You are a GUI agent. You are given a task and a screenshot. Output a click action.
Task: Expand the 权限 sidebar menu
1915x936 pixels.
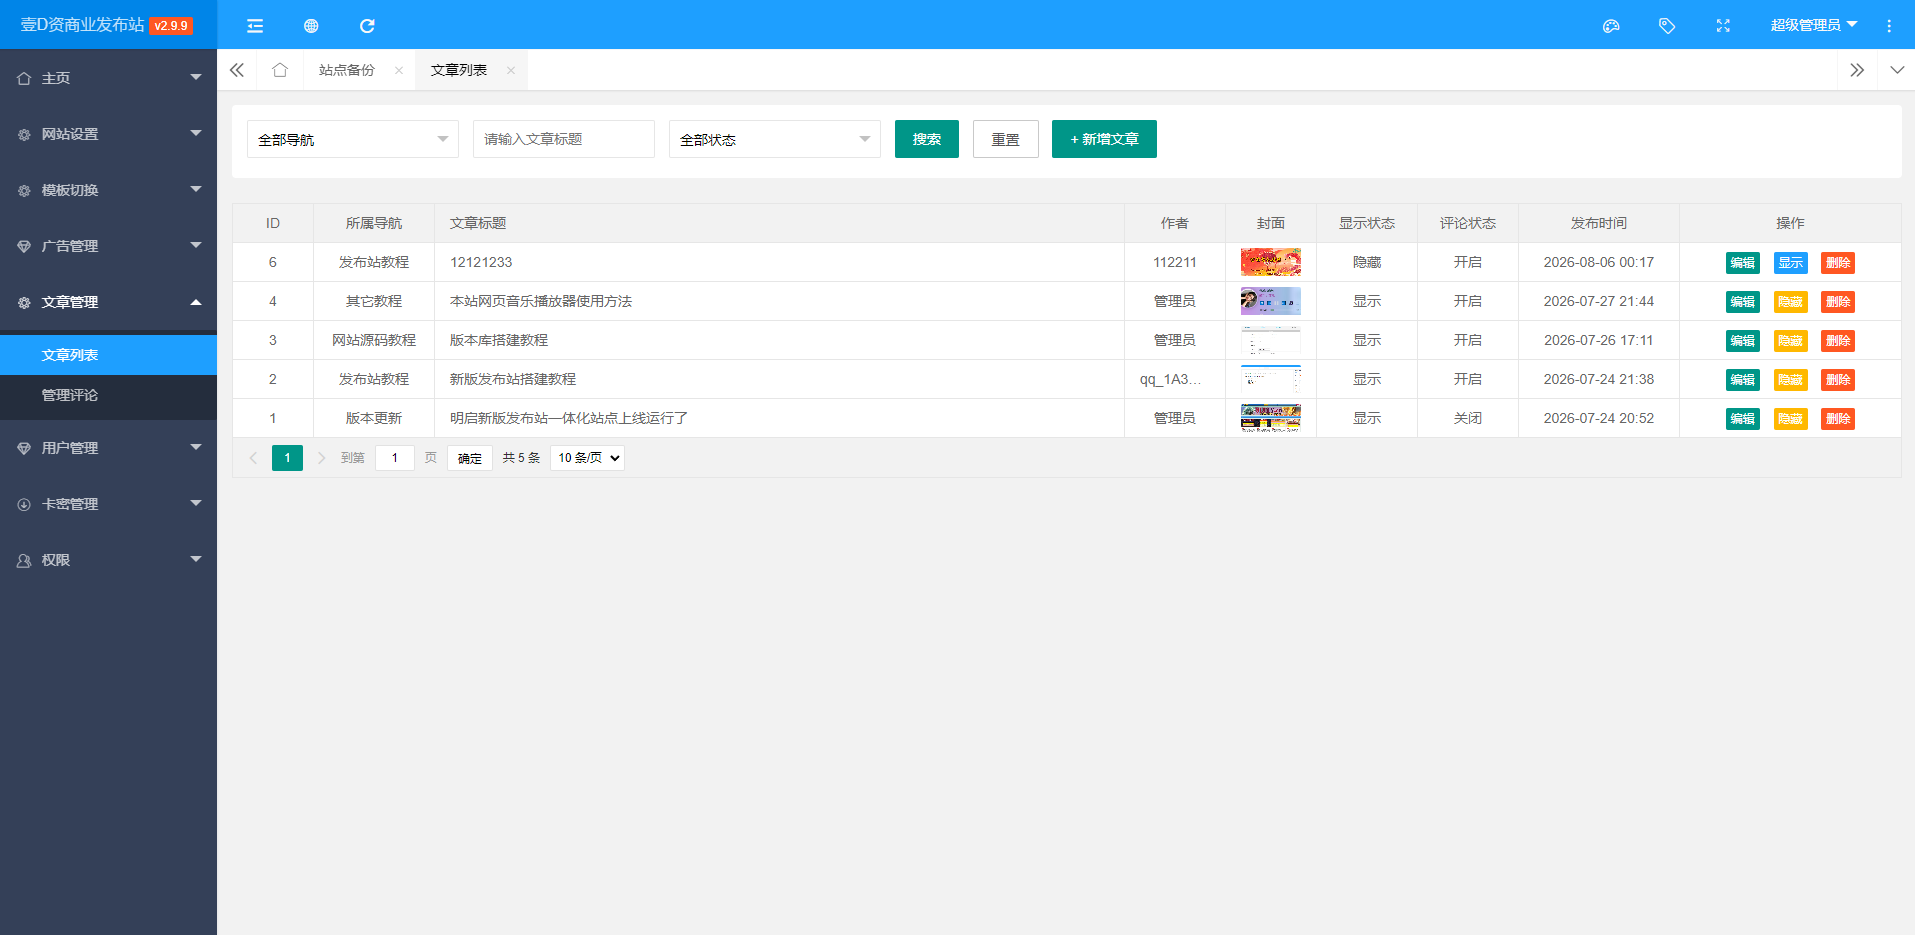pyautogui.click(x=108, y=560)
